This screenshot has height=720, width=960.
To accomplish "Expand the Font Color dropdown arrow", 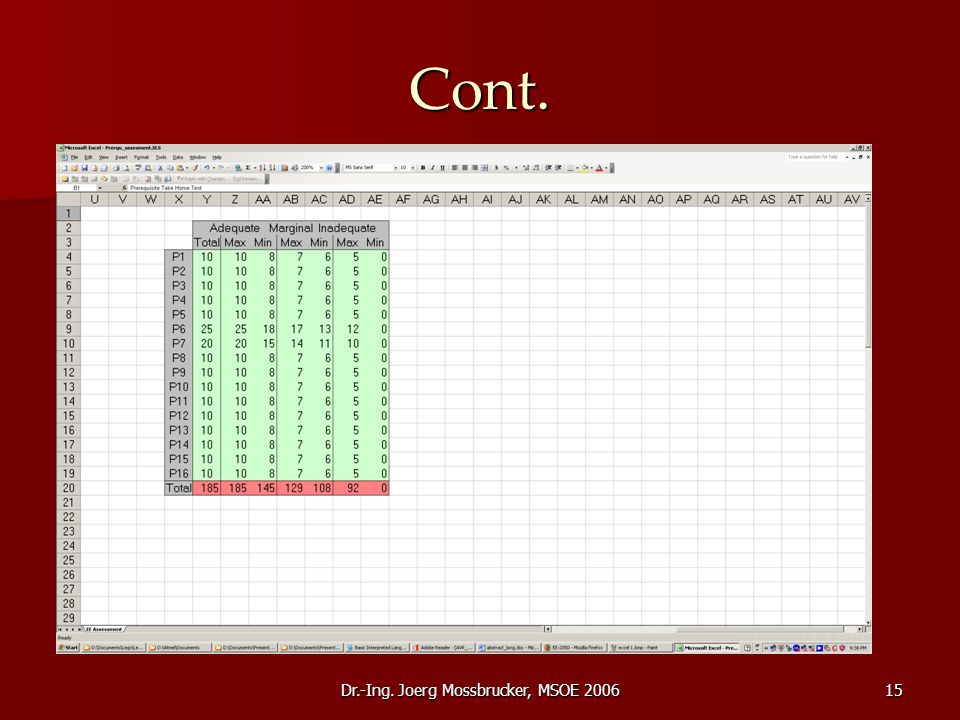I will (x=606, y=168).
